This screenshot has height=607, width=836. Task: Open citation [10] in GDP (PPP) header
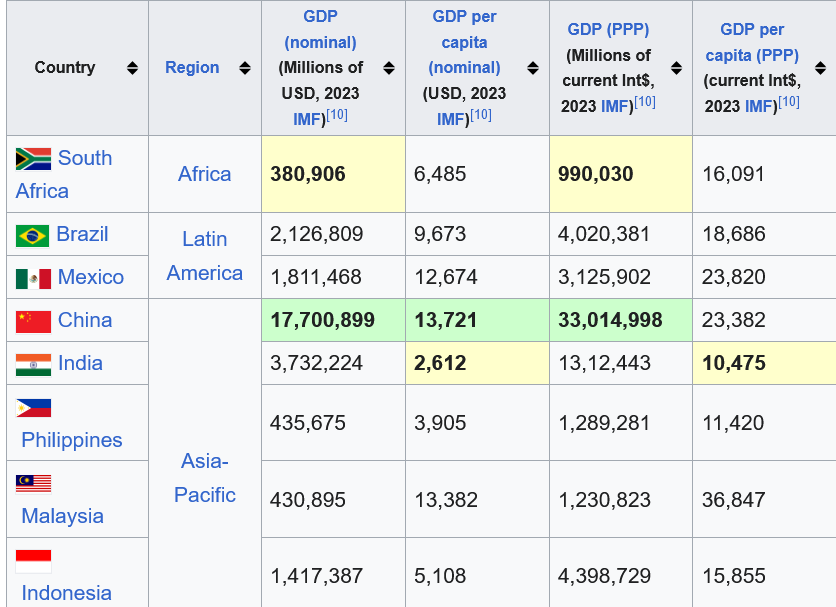(x=645, y=102)
